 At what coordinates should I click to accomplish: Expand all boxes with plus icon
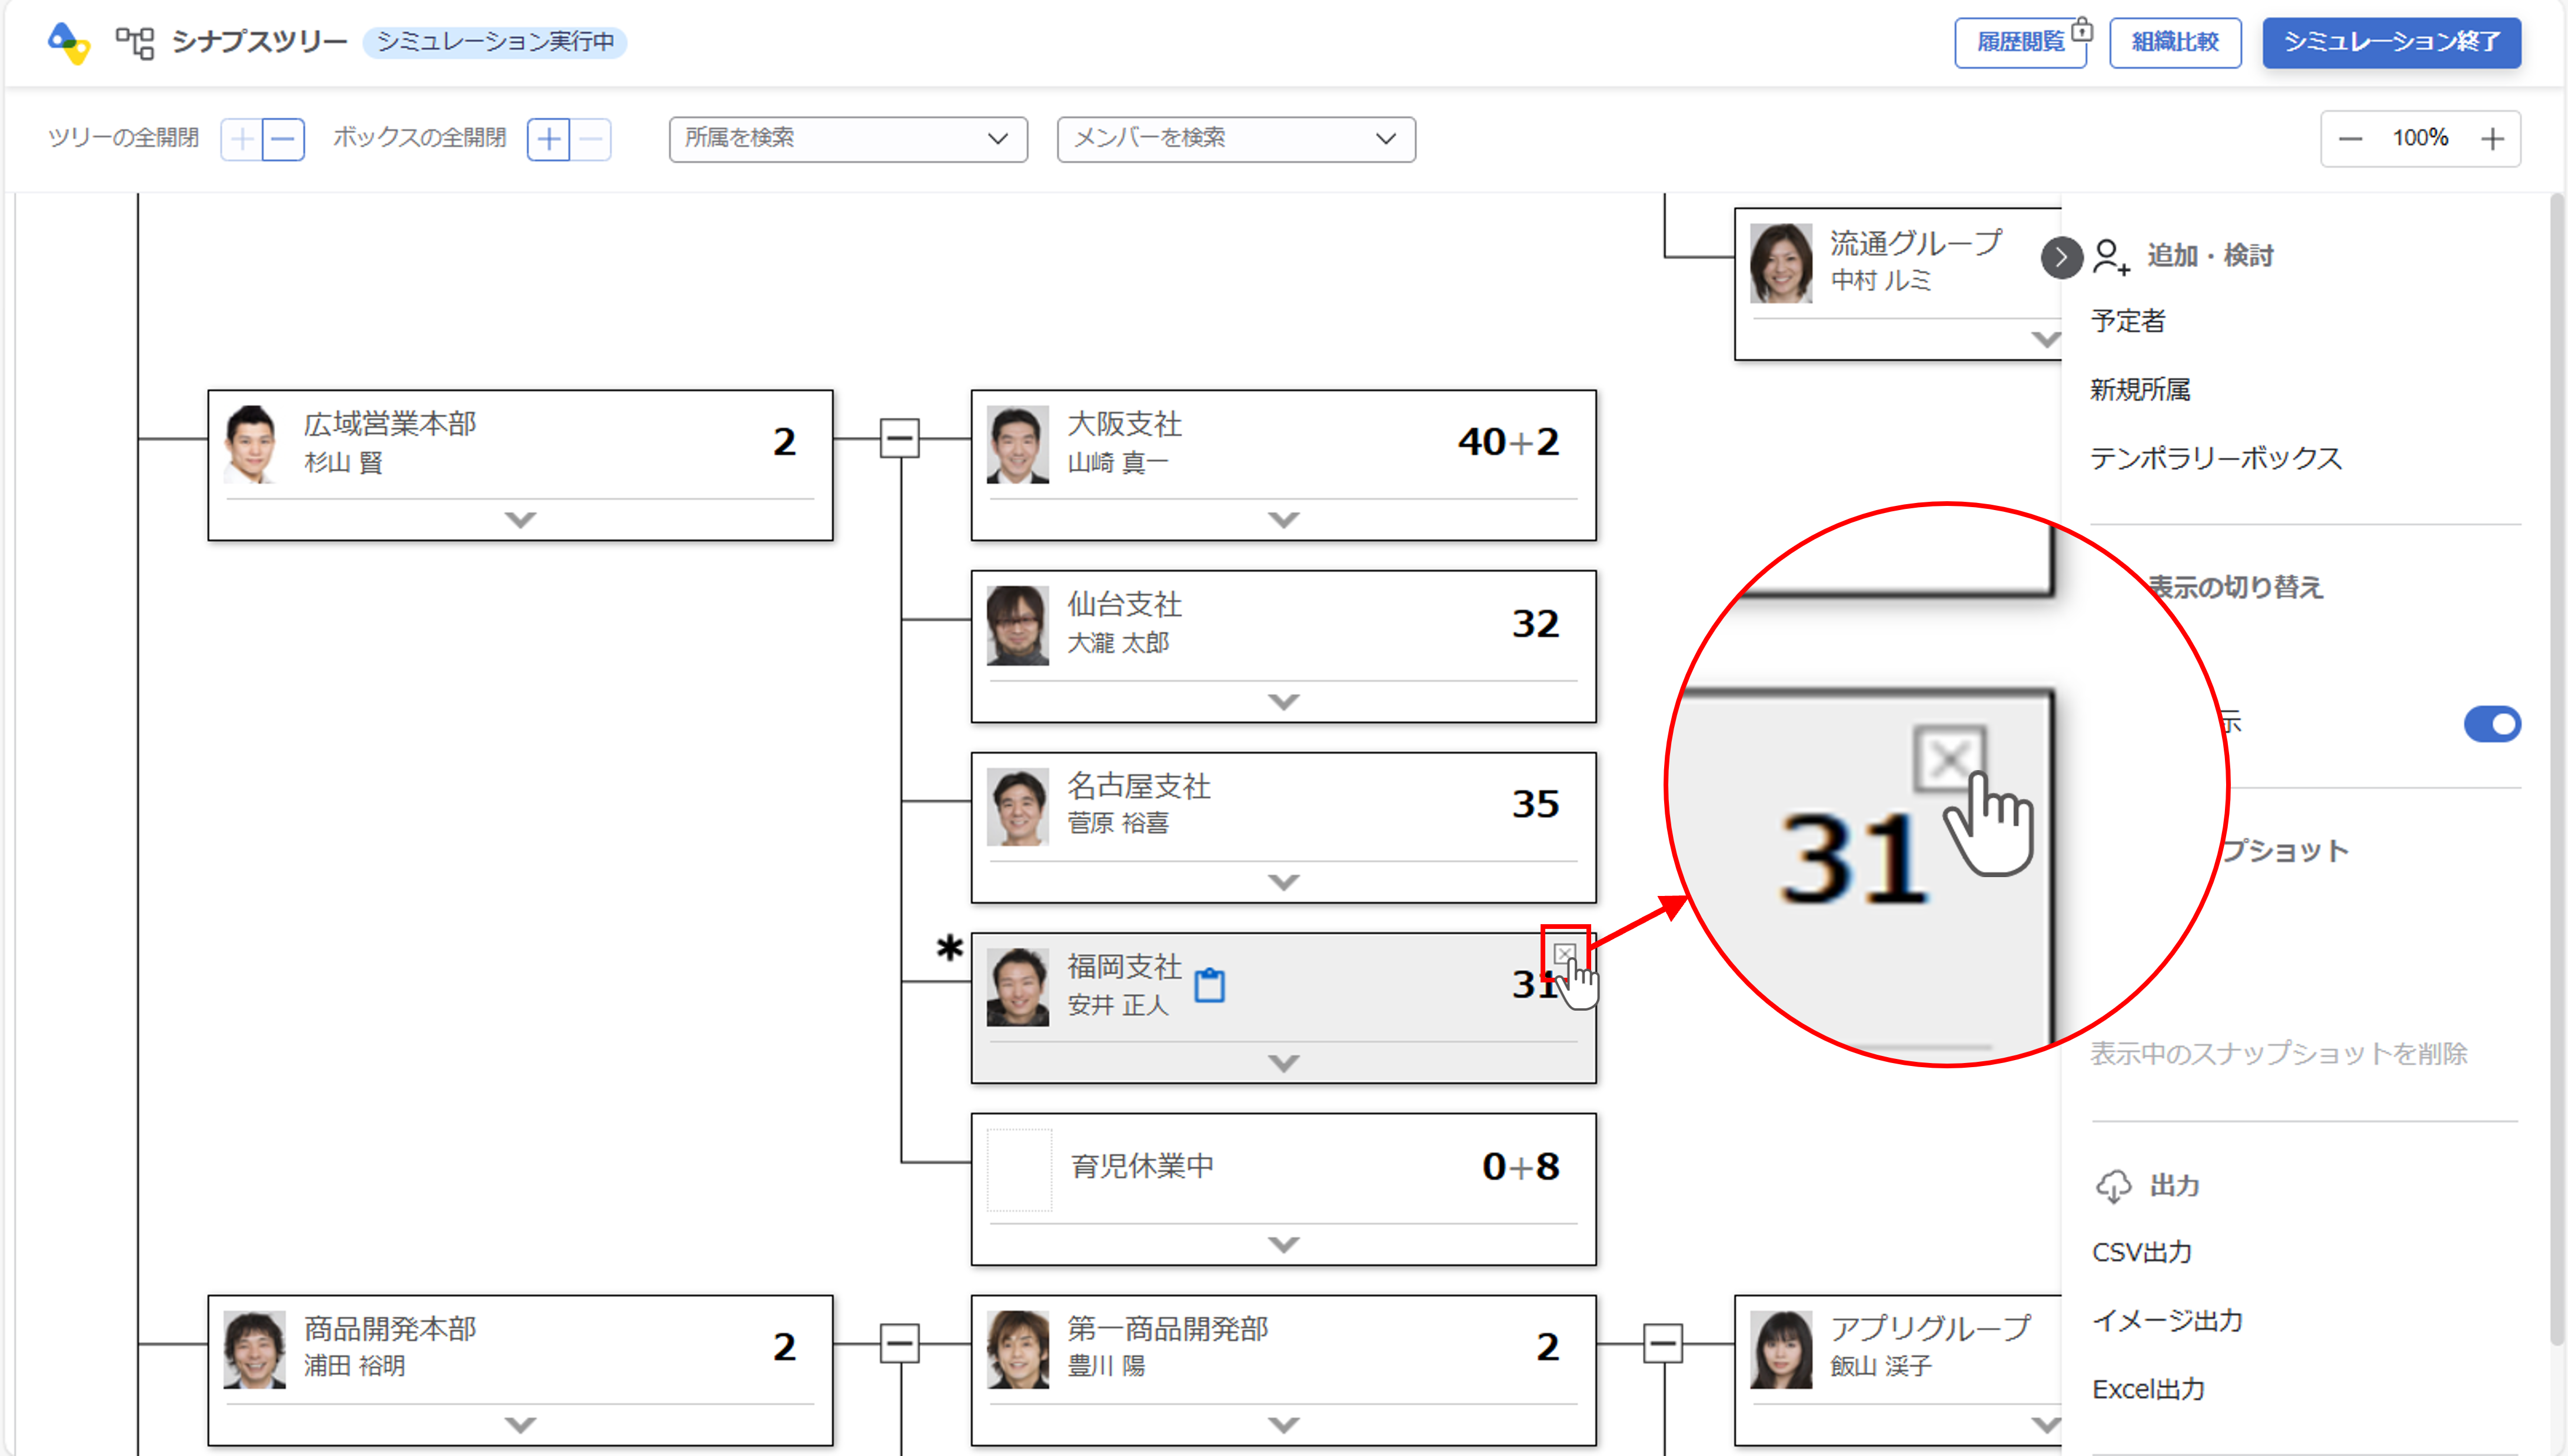(548, 139)
